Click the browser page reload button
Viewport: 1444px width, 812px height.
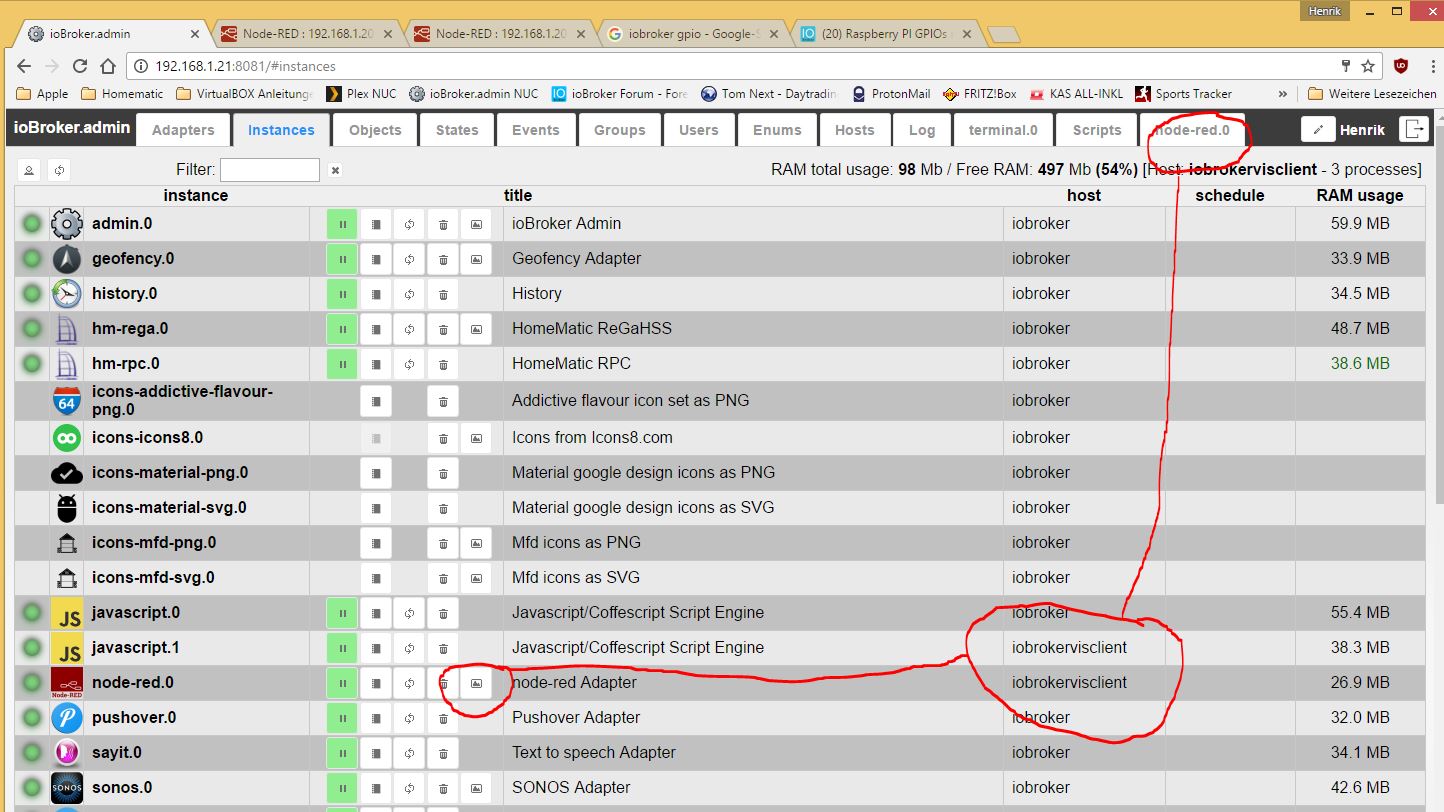[81, 66]
